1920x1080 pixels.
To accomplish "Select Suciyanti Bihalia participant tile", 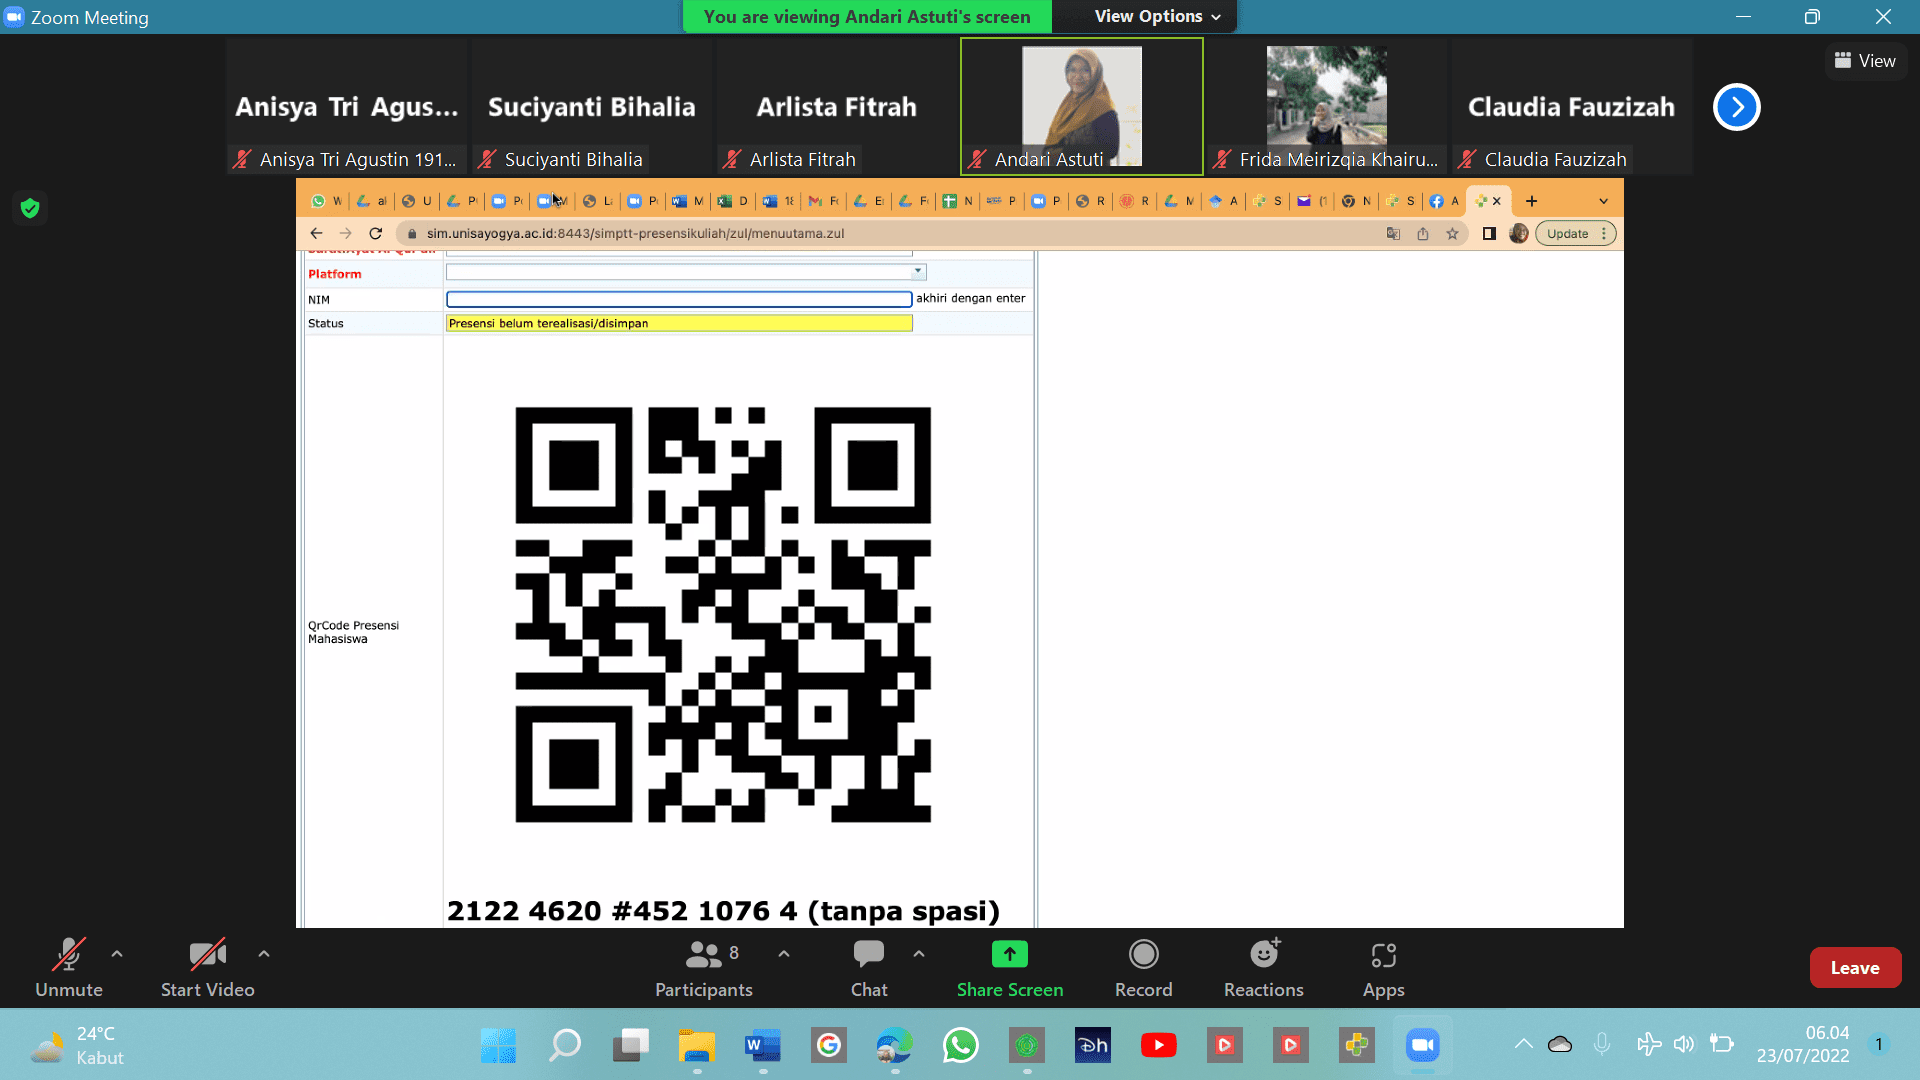I will pyautogui.click(x=592, y=106).
